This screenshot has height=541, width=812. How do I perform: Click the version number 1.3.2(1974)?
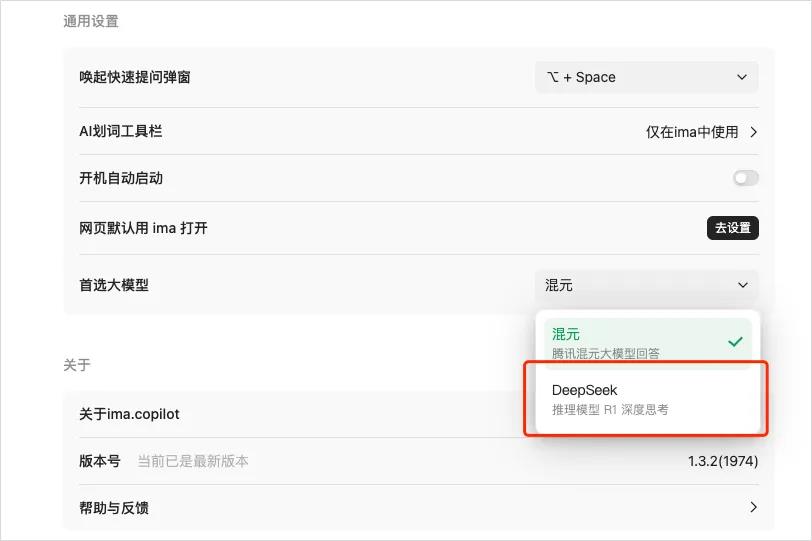coord(722,461)
